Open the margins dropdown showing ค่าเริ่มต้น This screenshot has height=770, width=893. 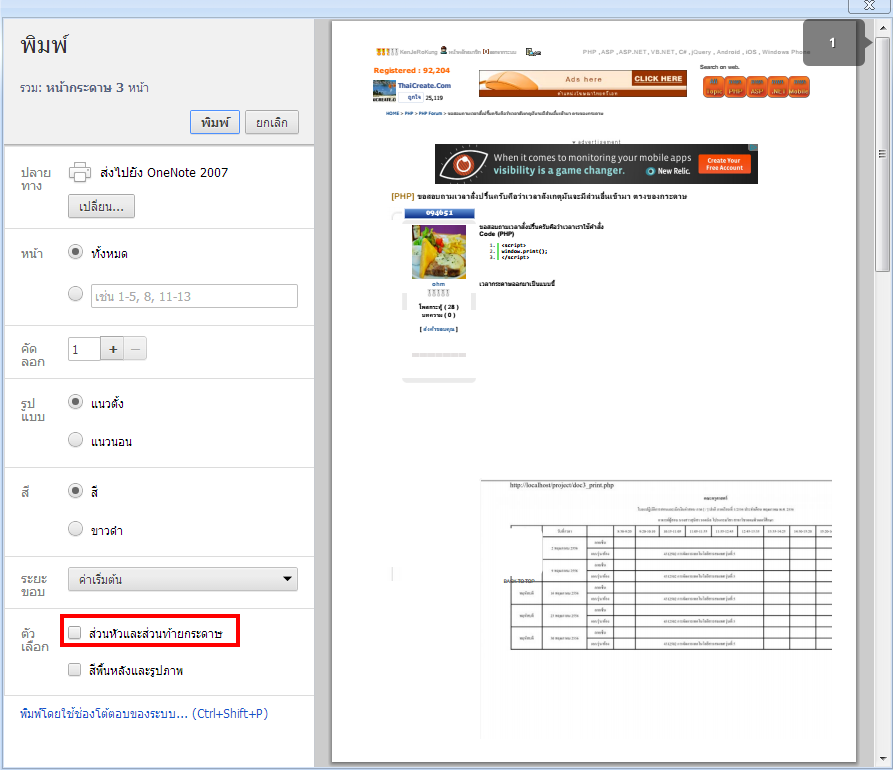point(183,579)
